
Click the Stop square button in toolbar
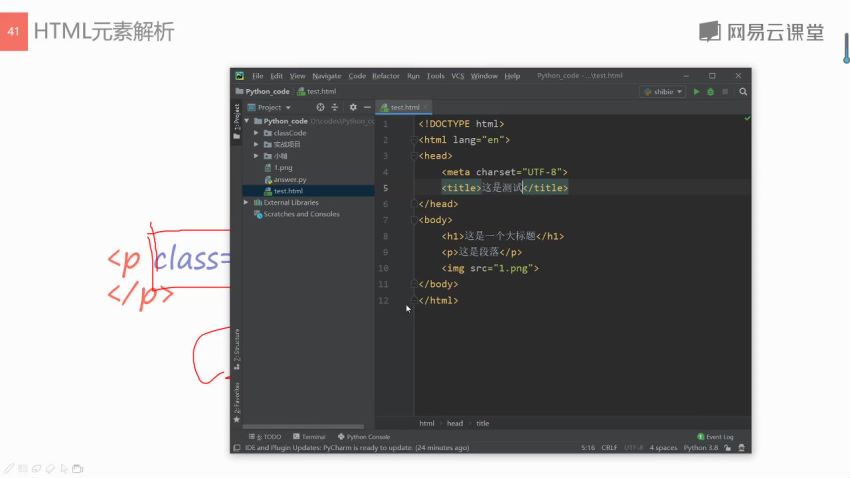pos(725,92)
